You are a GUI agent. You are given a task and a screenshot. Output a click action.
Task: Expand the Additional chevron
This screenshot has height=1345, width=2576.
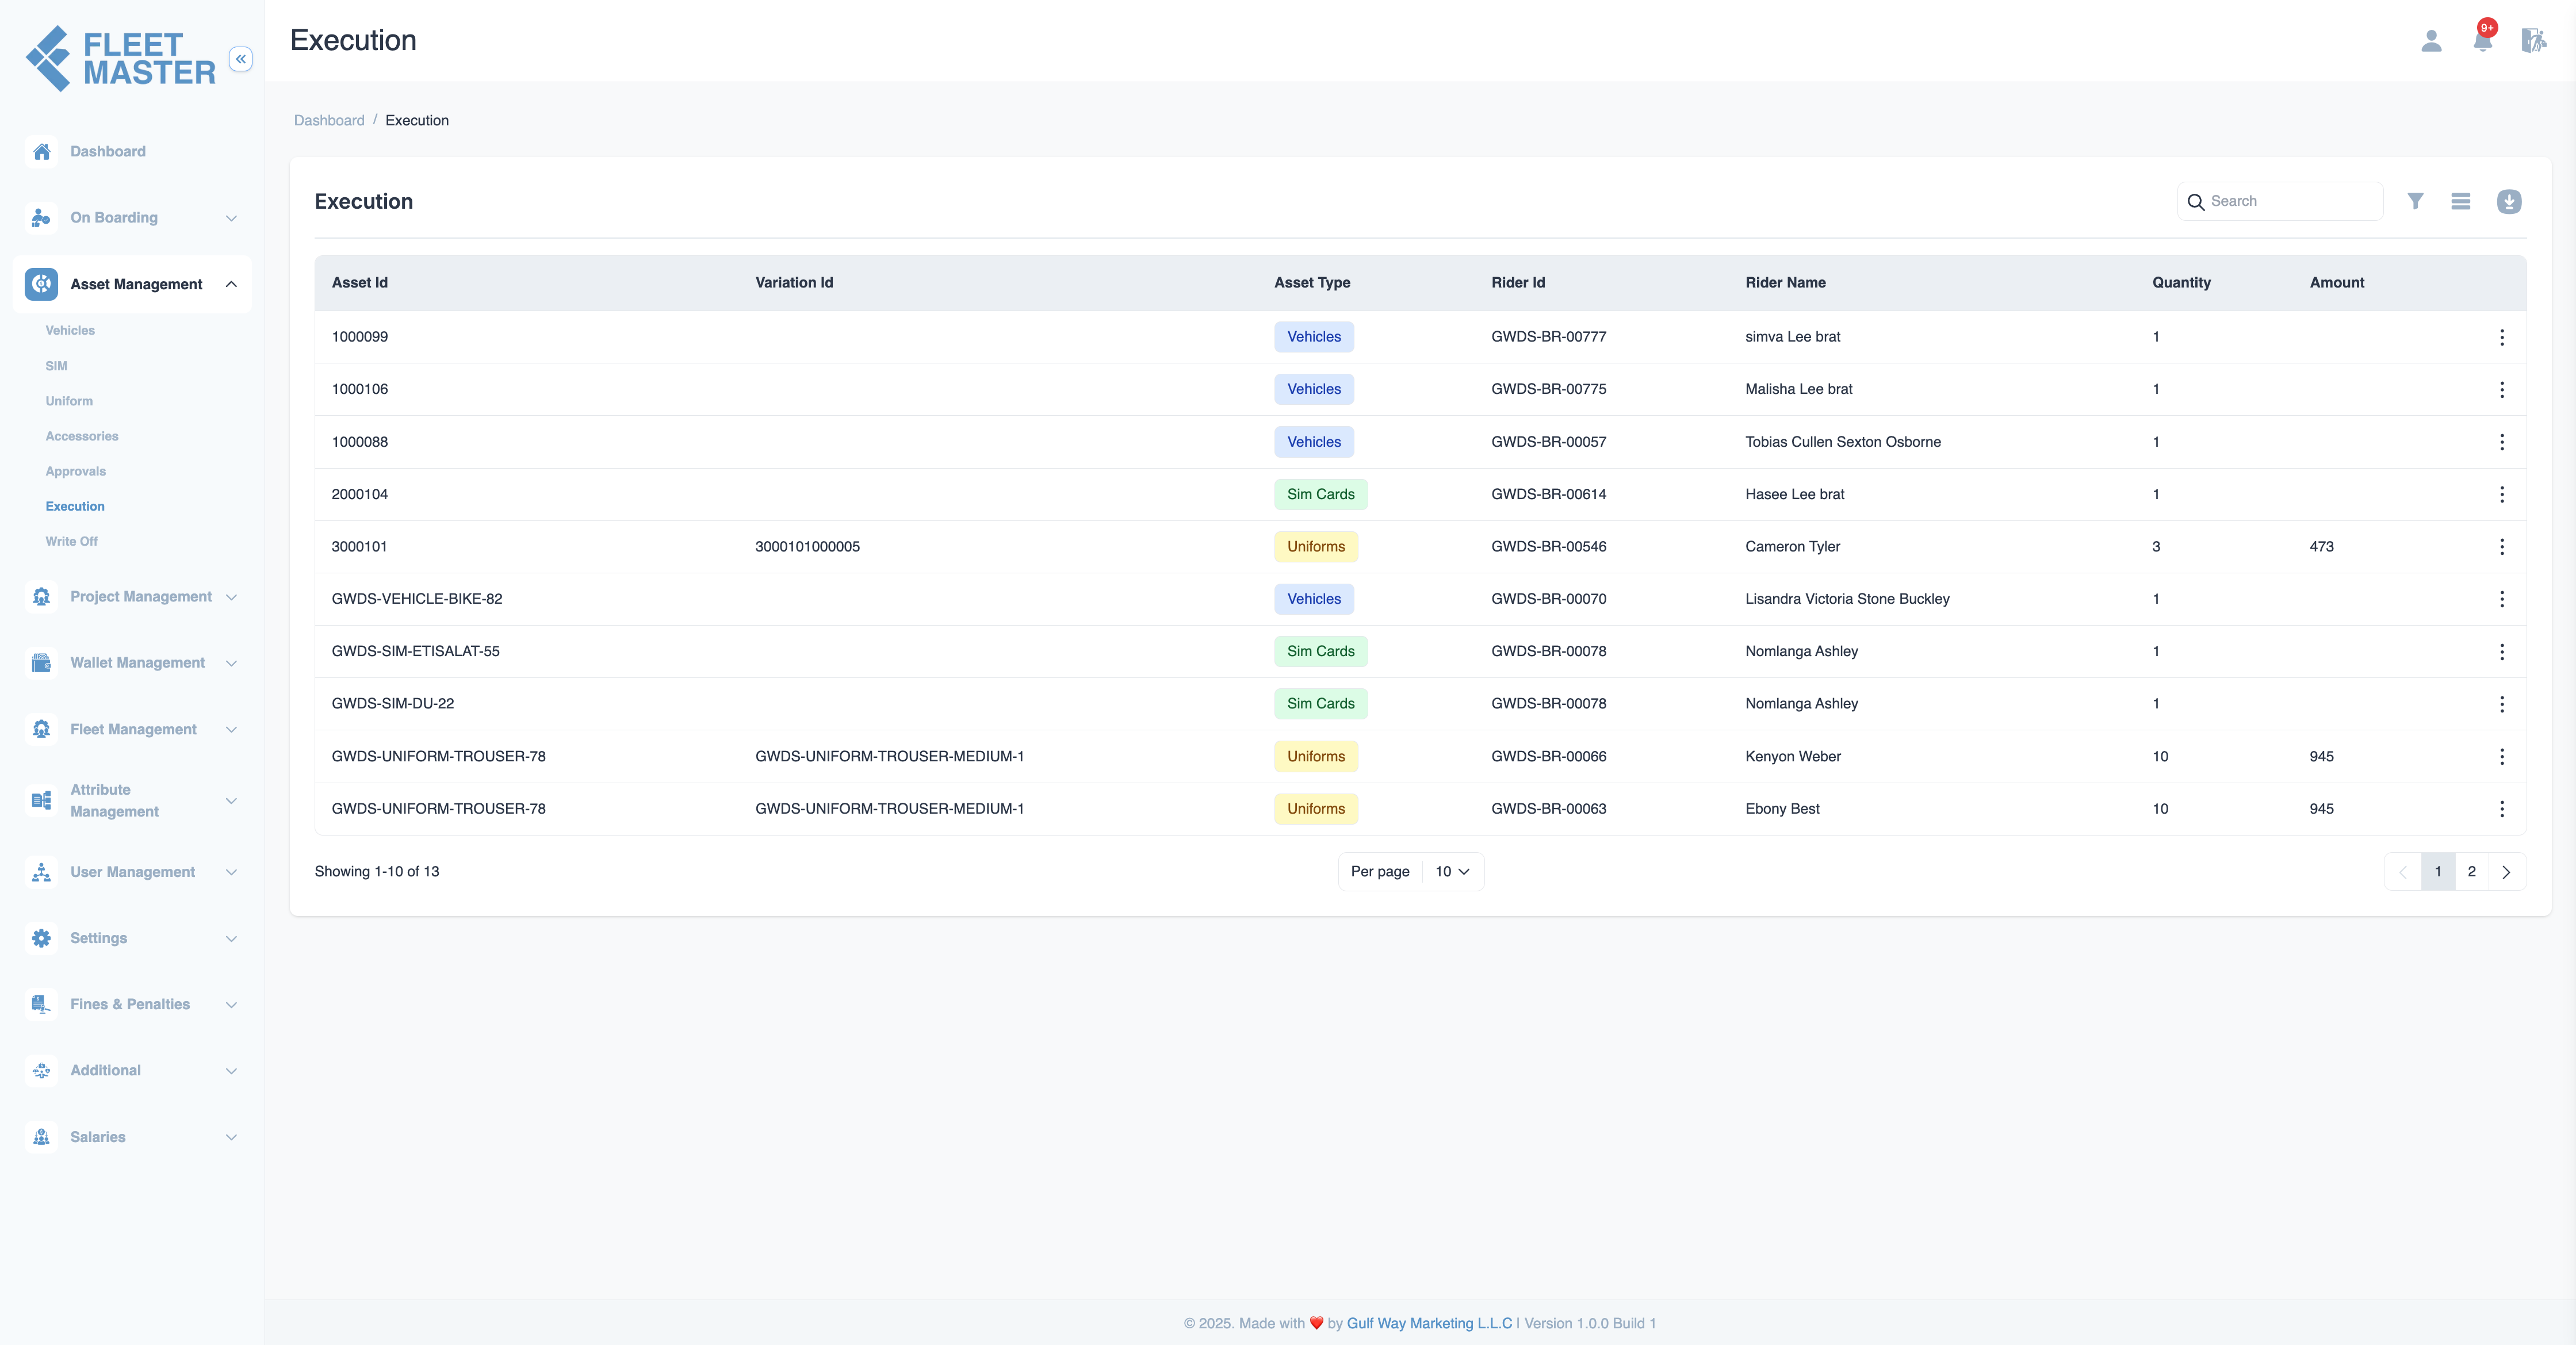coord(231,1071)
